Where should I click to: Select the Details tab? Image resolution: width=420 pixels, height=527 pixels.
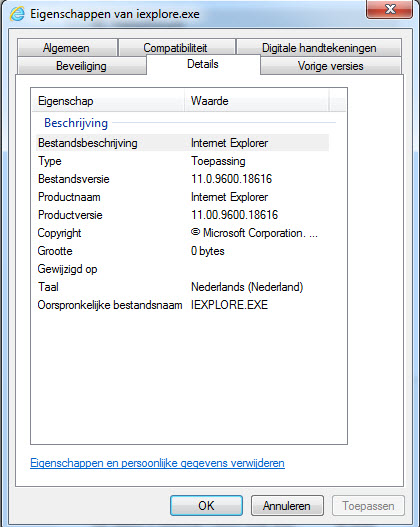point(203,64)
